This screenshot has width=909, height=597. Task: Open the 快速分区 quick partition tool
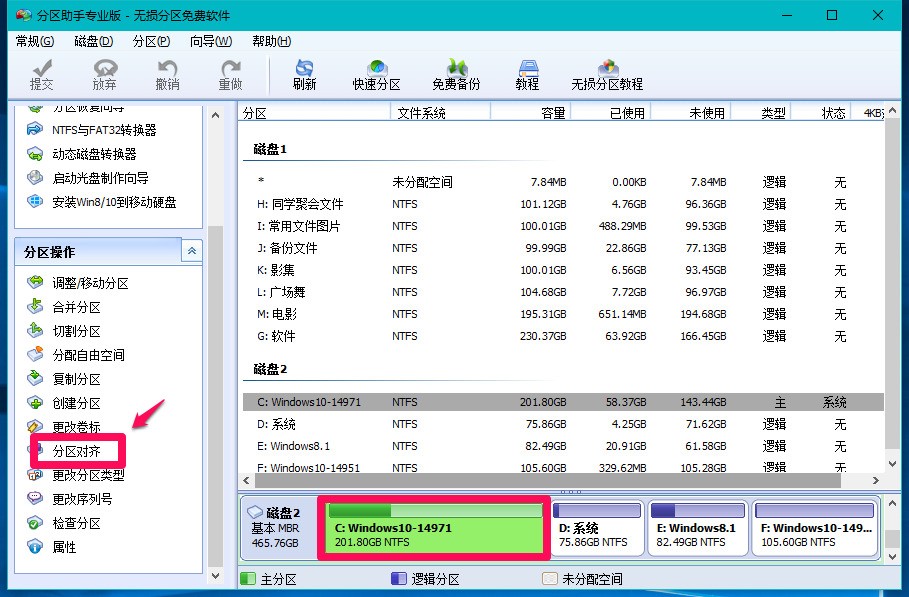tap(376, 75)
